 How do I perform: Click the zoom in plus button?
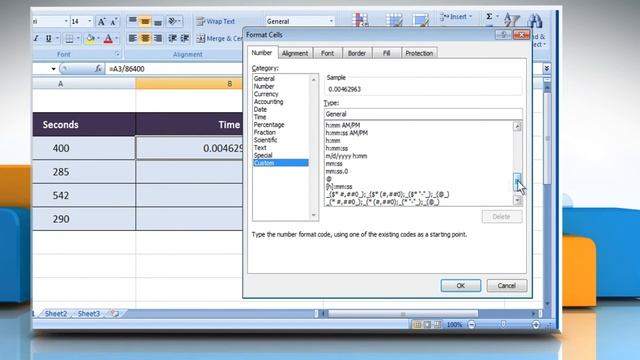tap(536, 324)
